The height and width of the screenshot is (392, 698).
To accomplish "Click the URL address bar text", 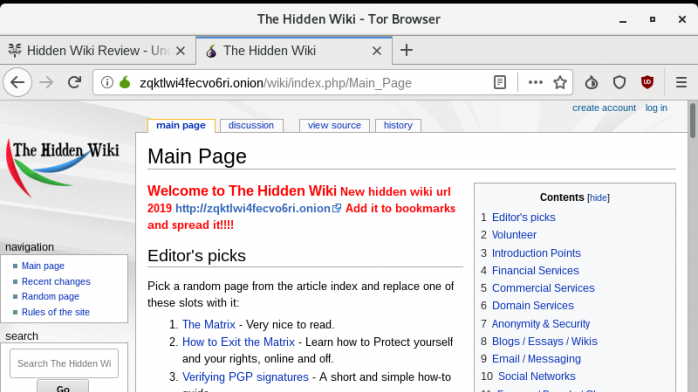I will 275,83.
